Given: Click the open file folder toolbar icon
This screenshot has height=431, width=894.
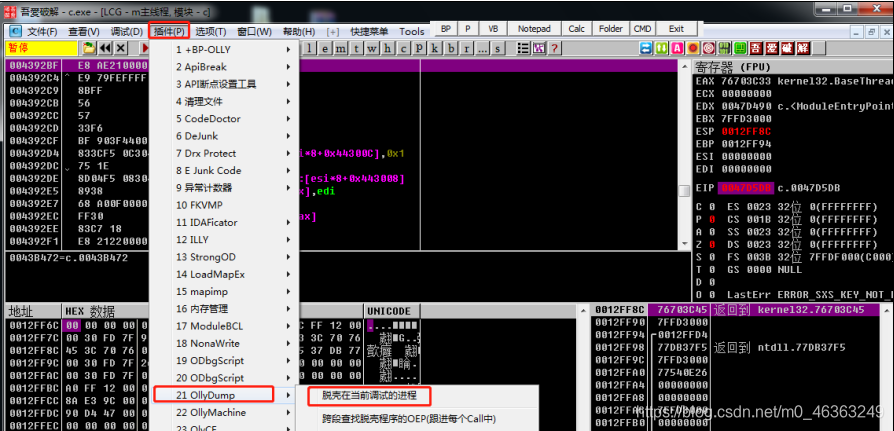Looking at the screenshot, I should point(89,48).
